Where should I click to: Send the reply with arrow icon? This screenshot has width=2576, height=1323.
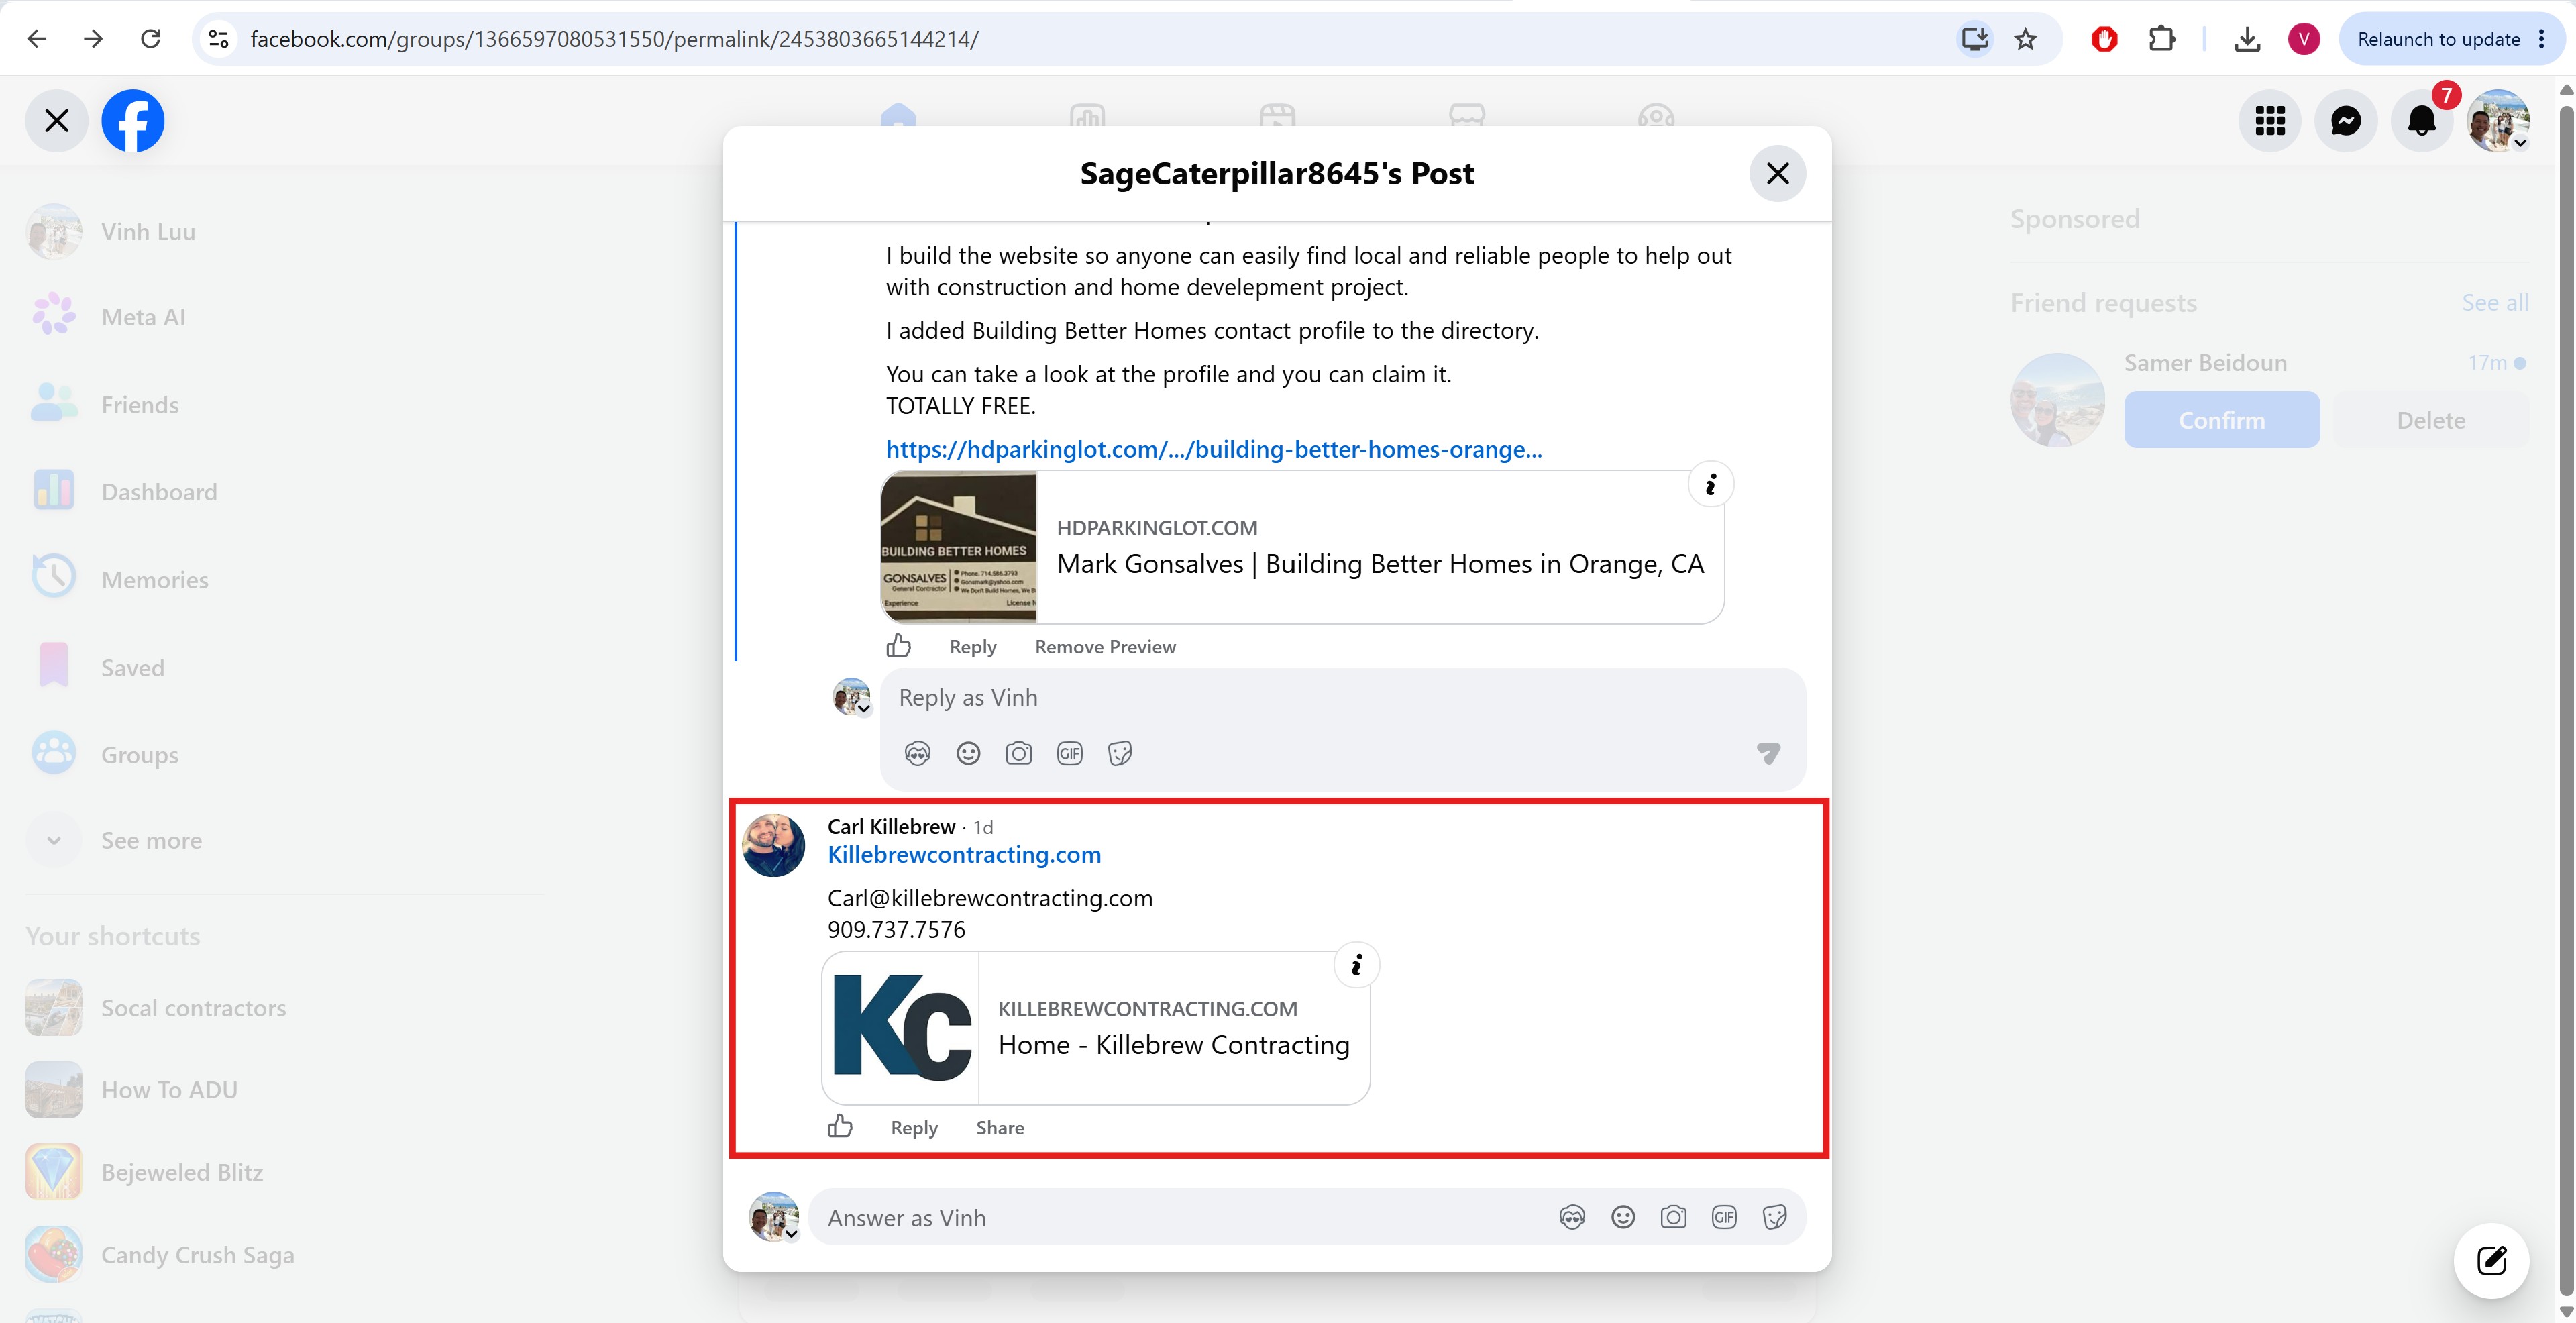(x=1768, y=754)
